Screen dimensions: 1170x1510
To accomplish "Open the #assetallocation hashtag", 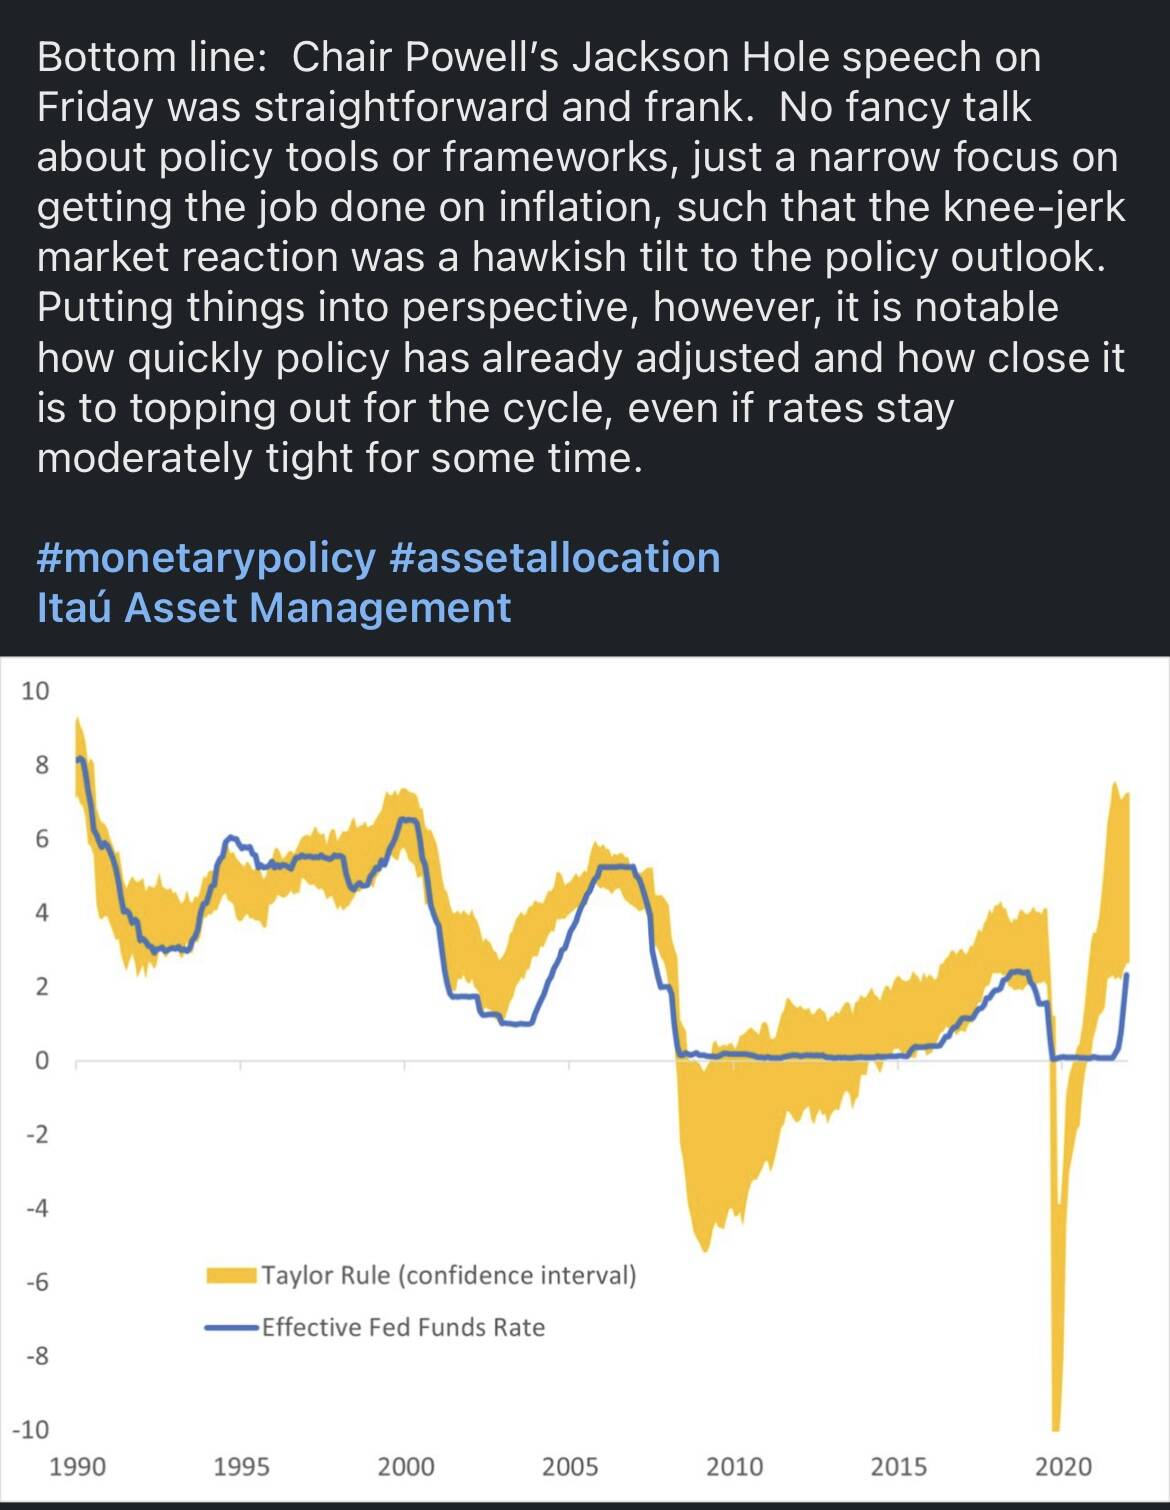I will pyautogui.click(x=555, y=559).
